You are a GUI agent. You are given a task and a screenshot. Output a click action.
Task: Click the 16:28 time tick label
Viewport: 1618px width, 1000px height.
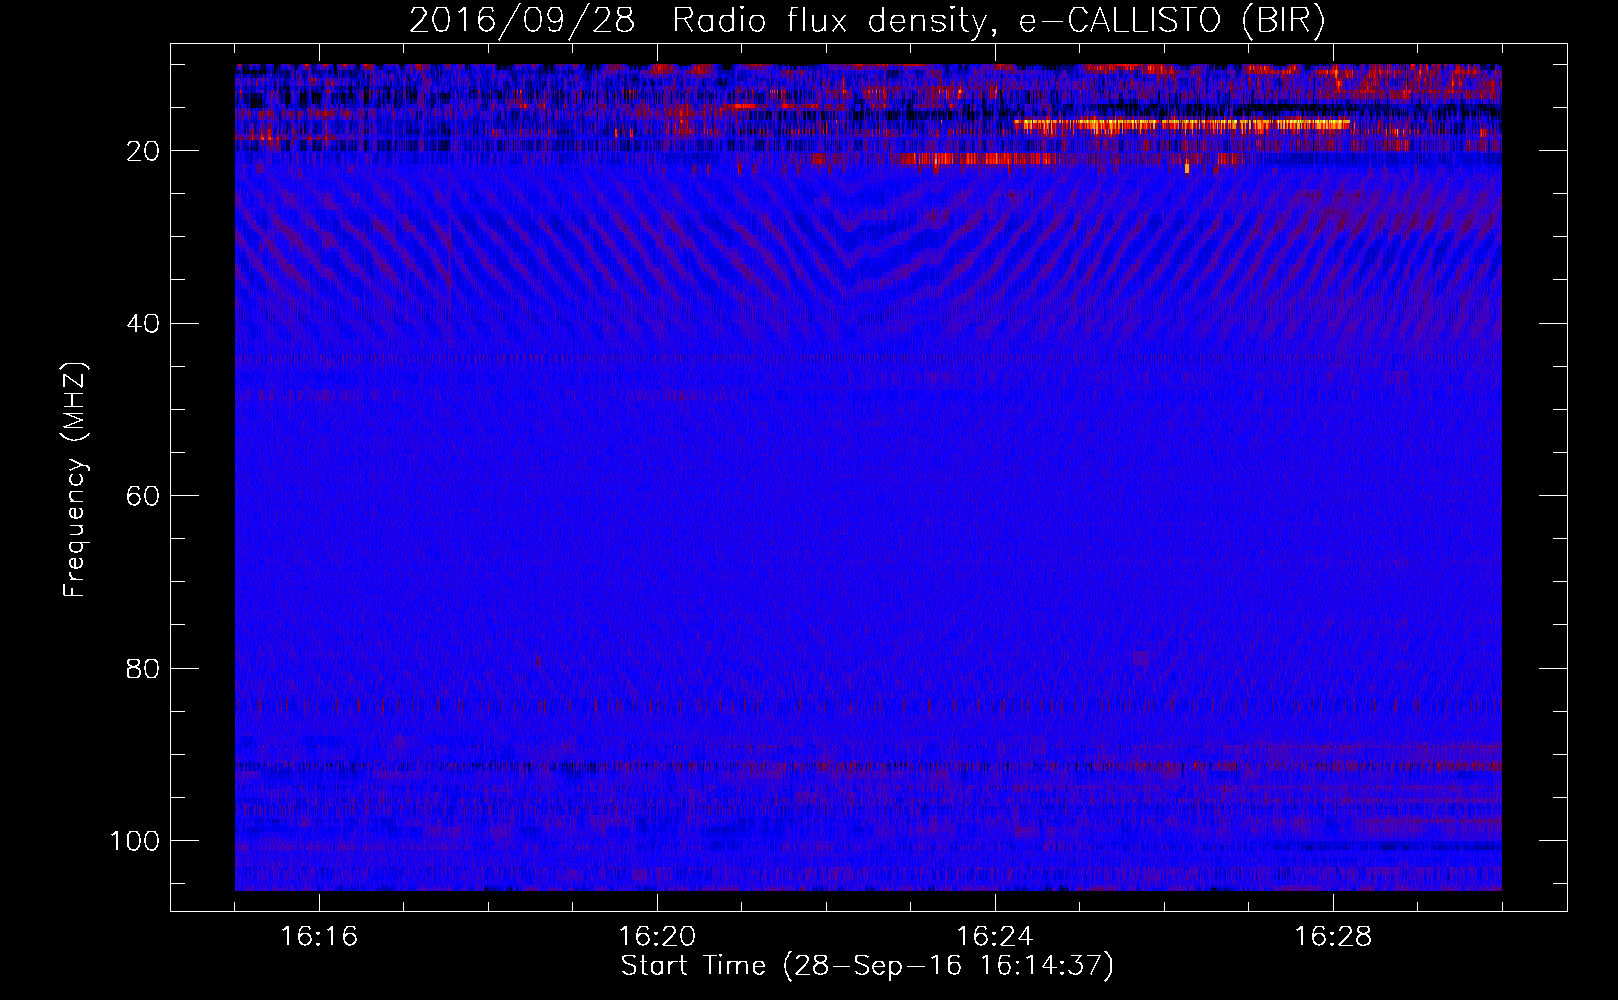point(1333,937)
